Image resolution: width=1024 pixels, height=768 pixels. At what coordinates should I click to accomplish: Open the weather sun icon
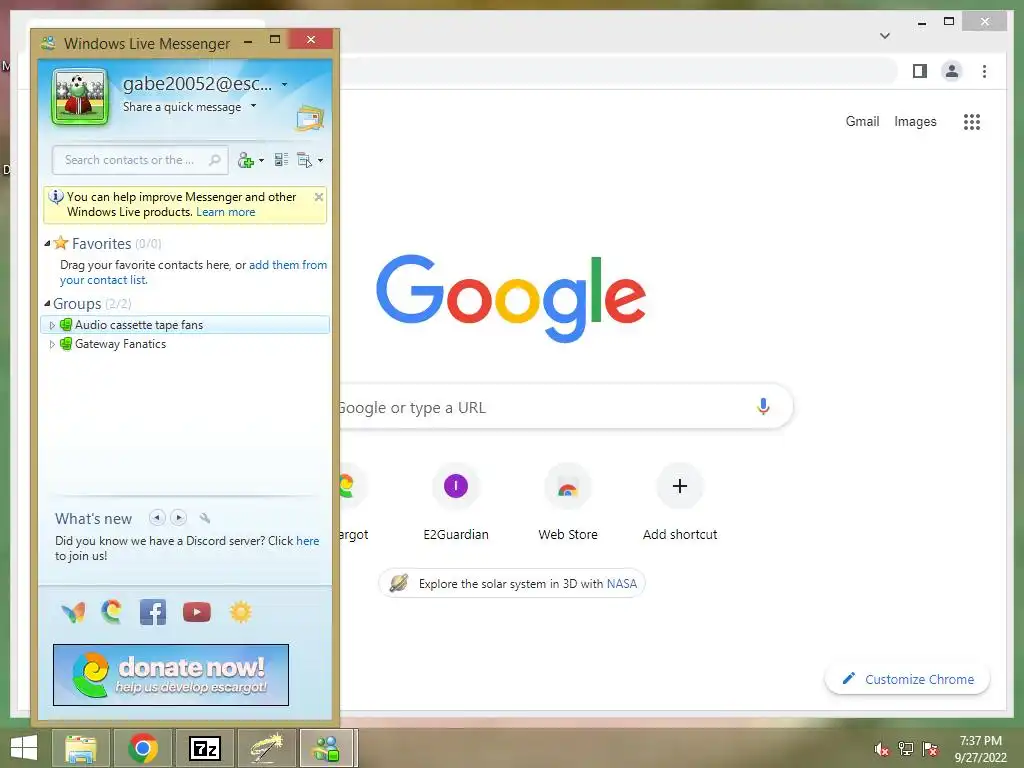[240, 612]
